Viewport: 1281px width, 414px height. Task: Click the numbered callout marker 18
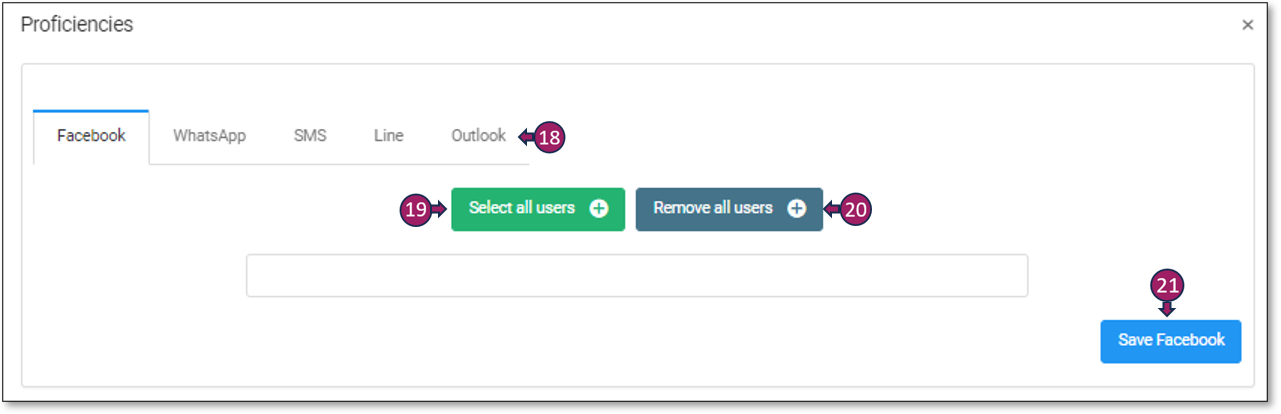(549, 138)
